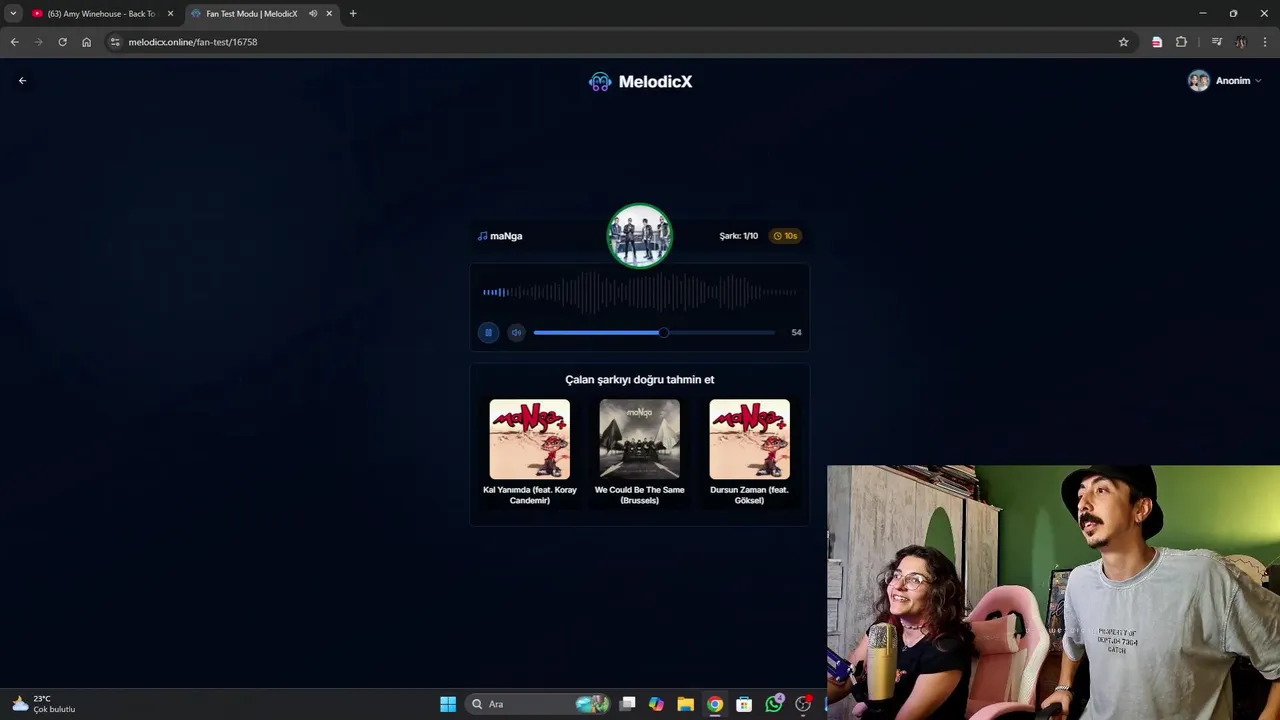The height and width of the screenshot is (720, 1280).
Task: View site information icon in address bar
Action: (115, 42)
